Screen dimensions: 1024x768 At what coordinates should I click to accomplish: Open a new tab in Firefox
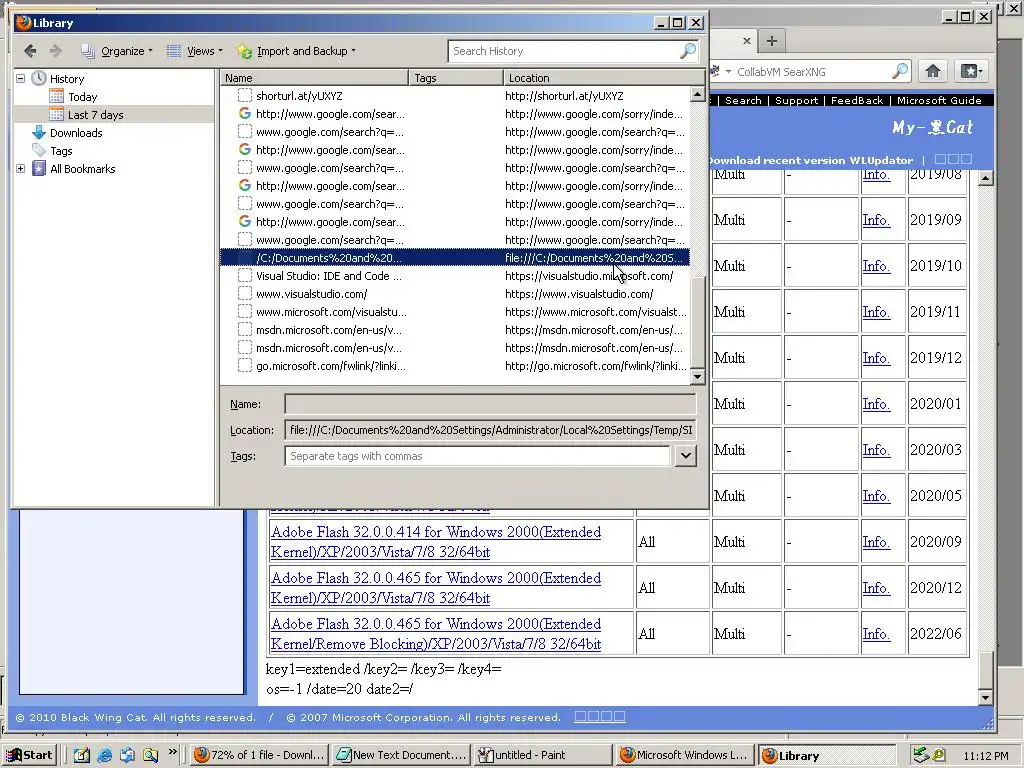coord(771,40)
